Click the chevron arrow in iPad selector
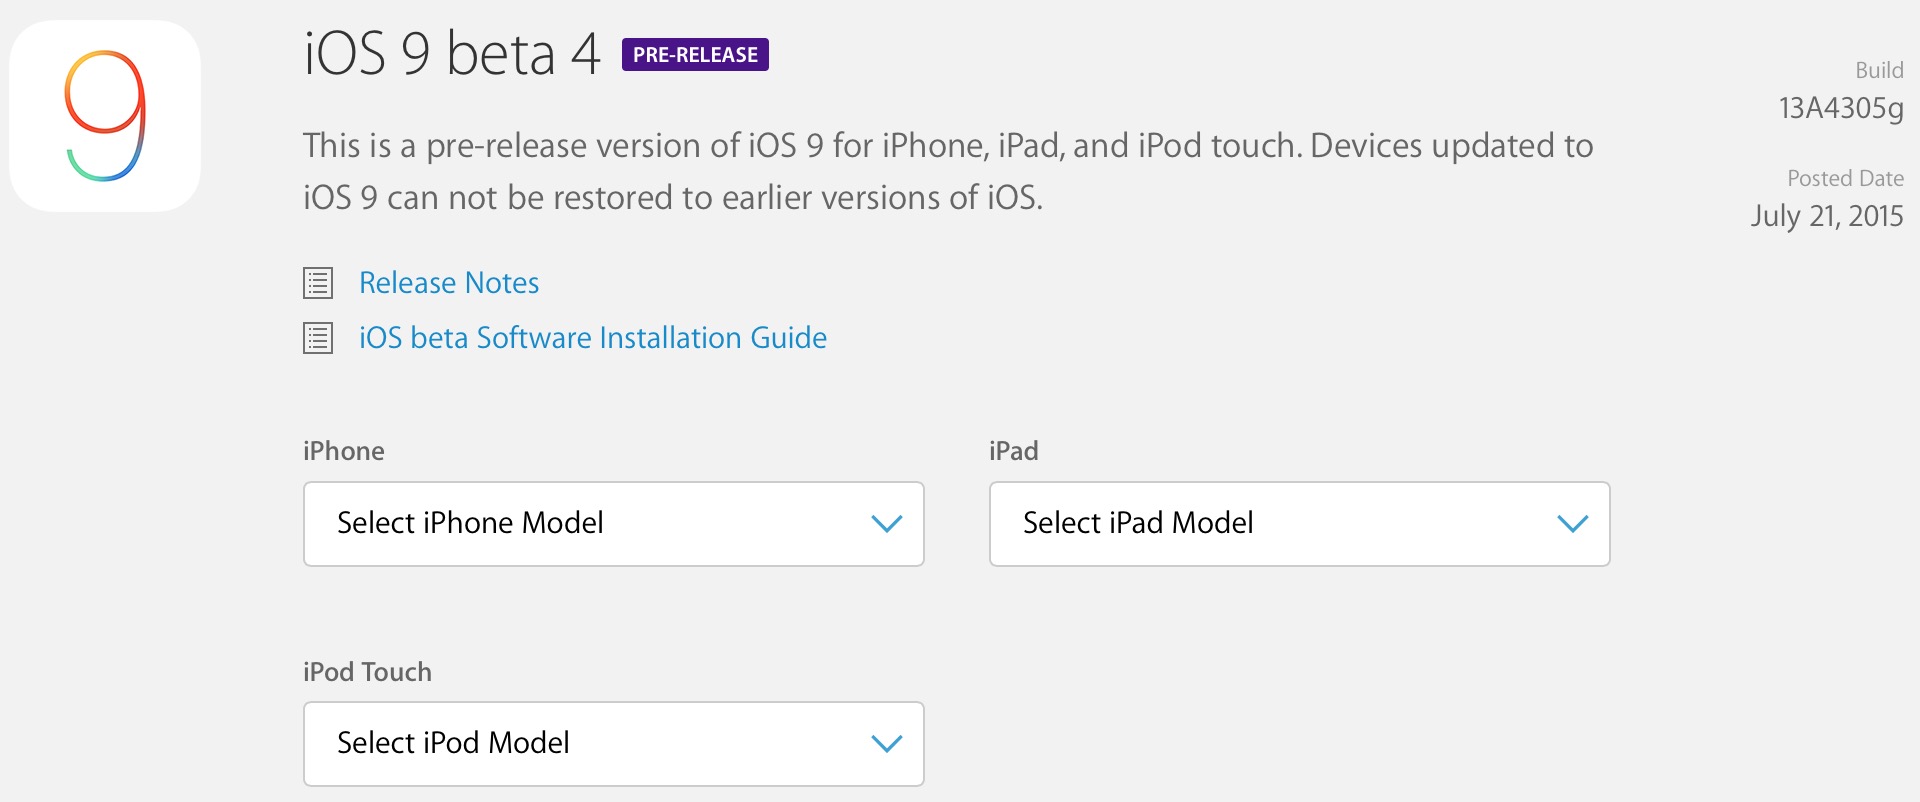 pyautogui.click(x=1573, y=524)
